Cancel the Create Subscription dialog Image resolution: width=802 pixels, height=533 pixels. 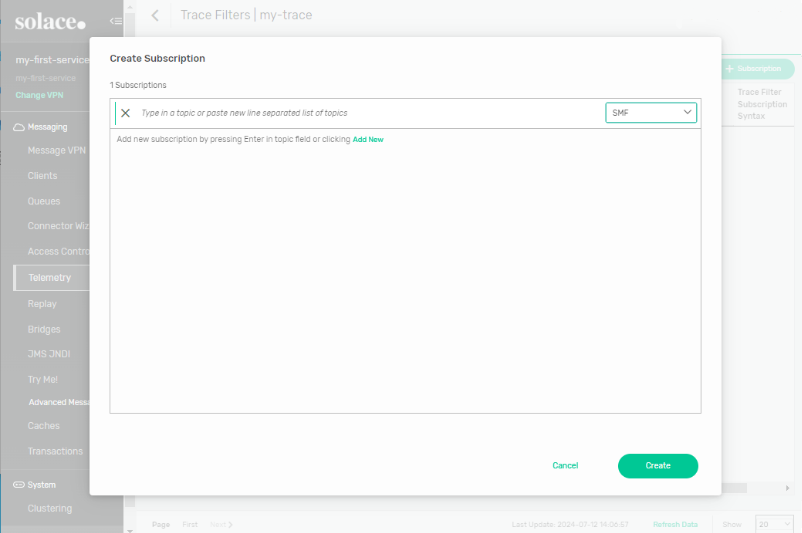click(x=565, y=466)
